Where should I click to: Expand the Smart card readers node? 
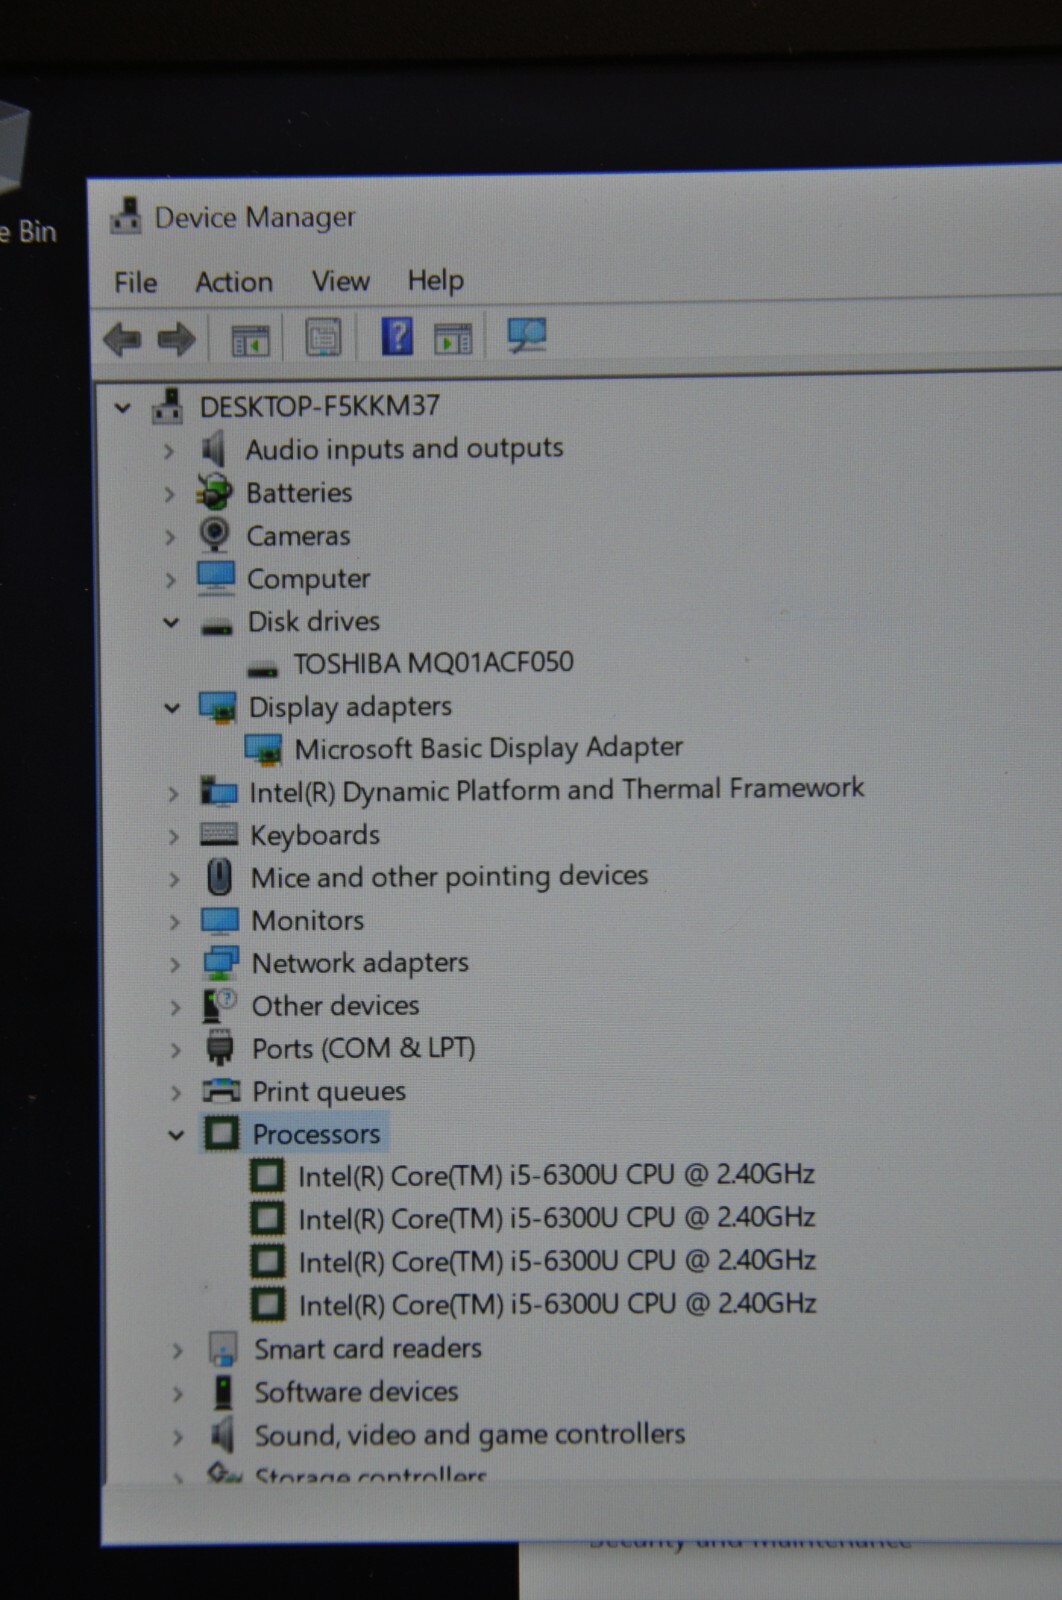point(178,1351)
